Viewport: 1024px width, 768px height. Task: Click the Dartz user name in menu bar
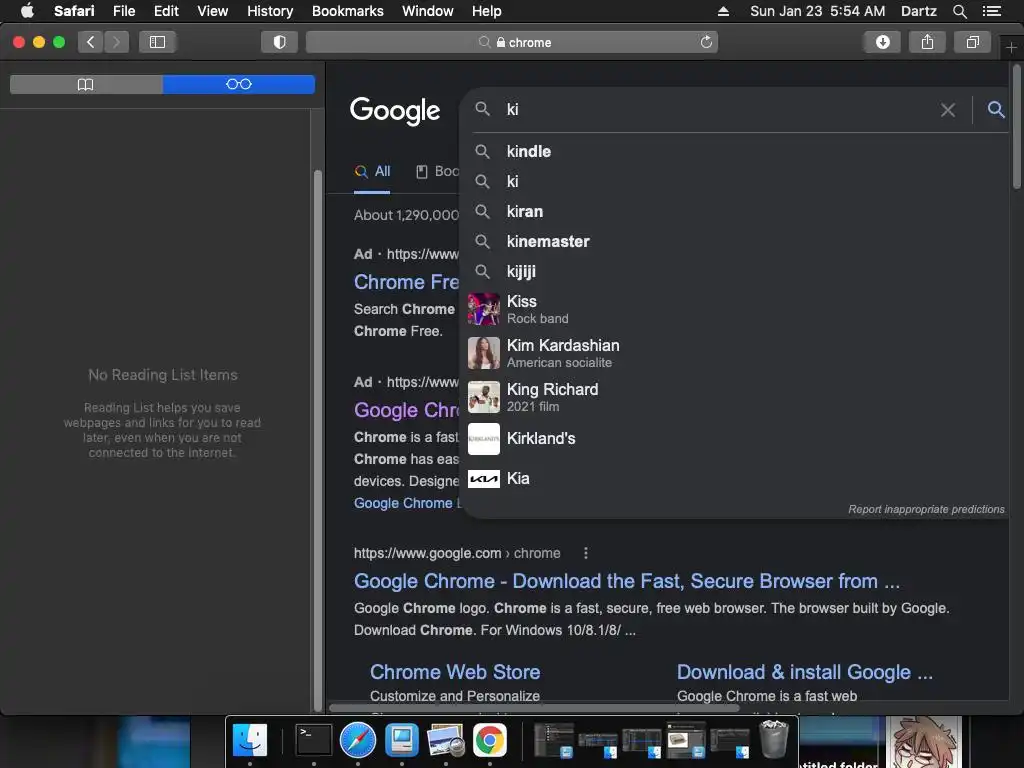(x=918, y=11)
